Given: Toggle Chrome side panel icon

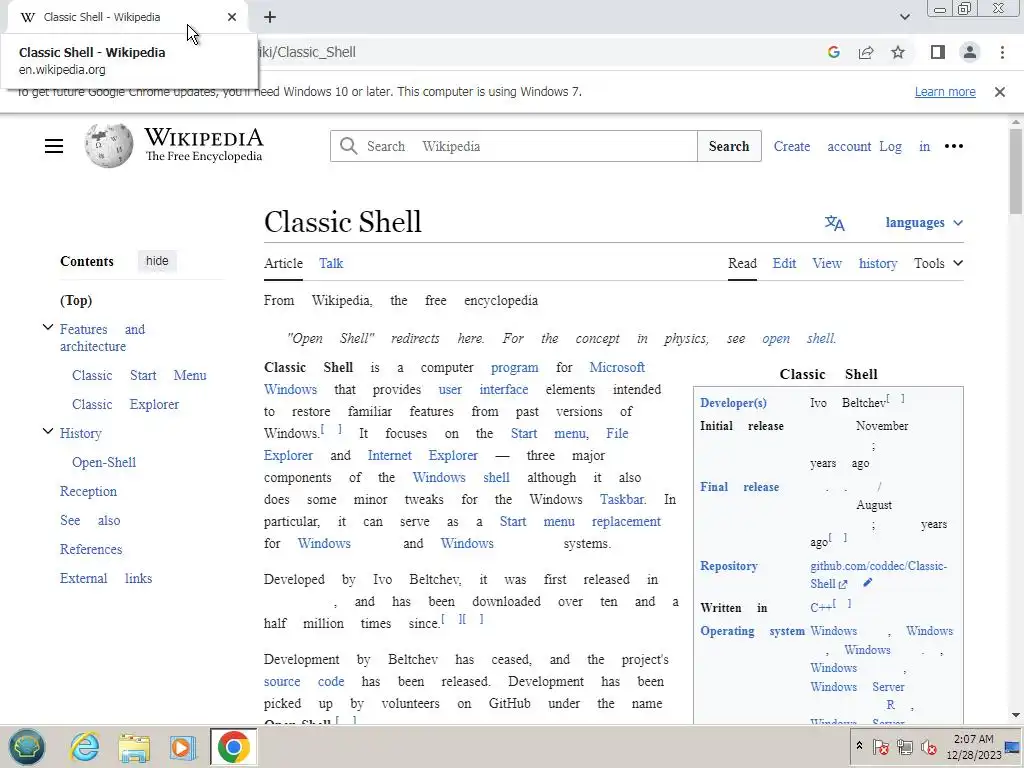Looking at the screenshot, I should click(x=938, y=52).
